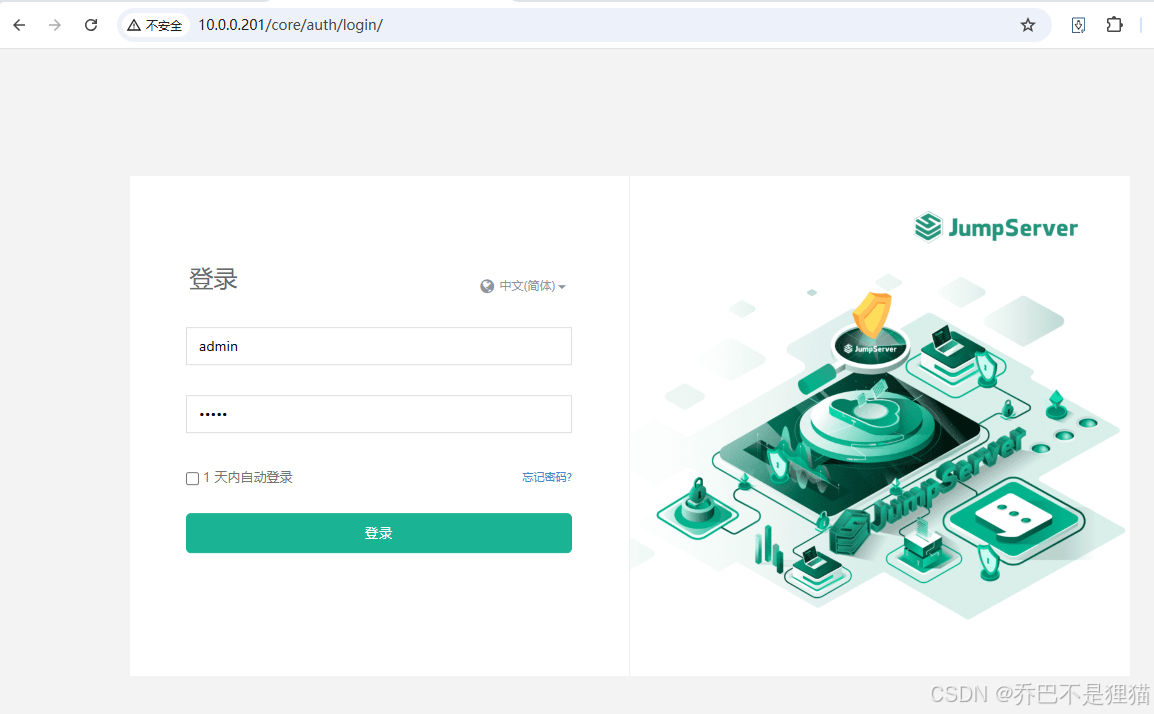Open the downloads icon in the browser toolbar

(x=1078, y=25)
